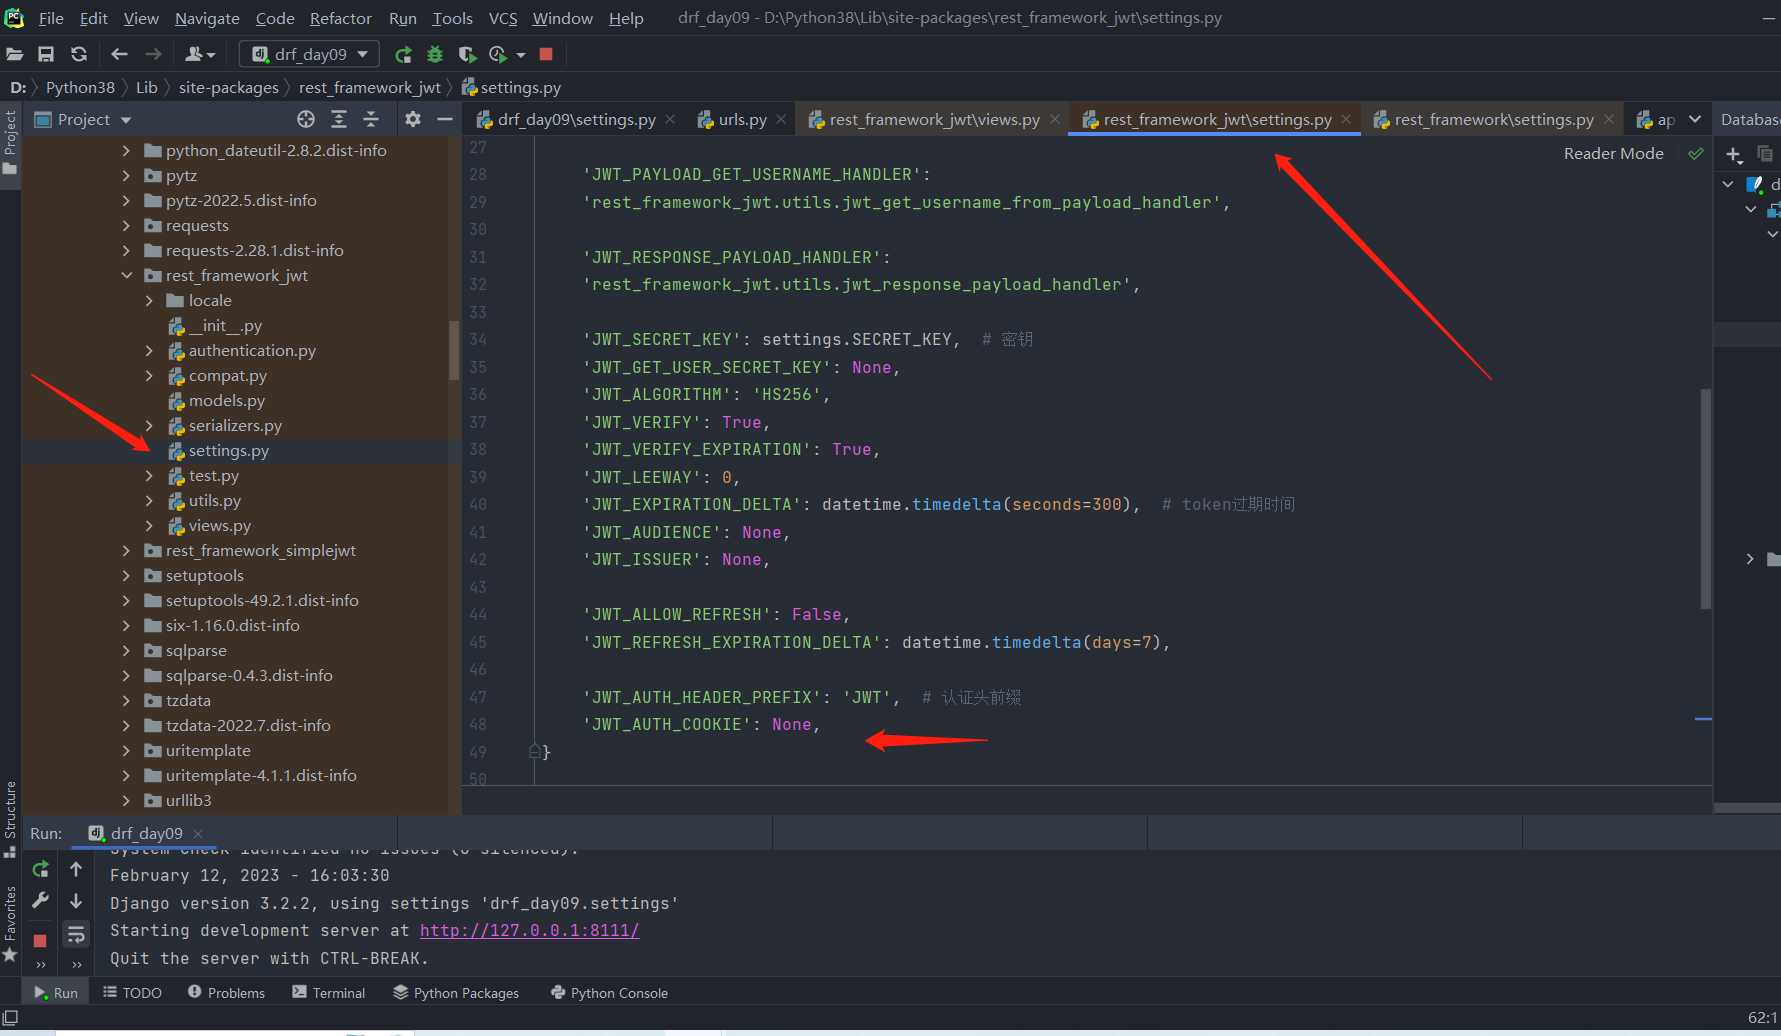1781x1036 pixels.
Task: Close the drf_day09 Run tab
Action: [198, 833]
